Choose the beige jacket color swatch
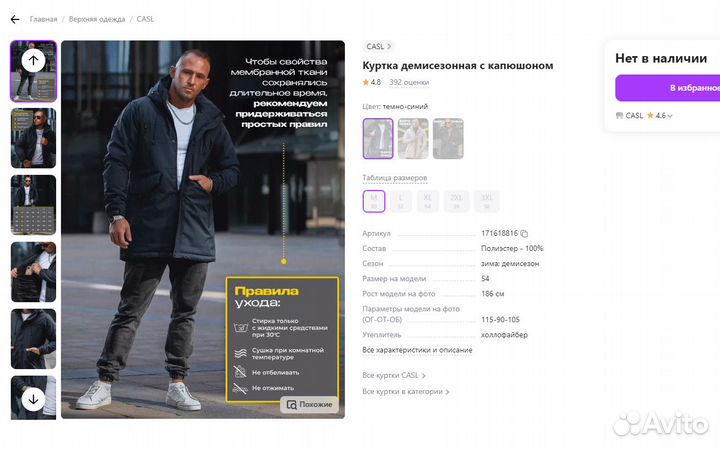 [x=413, y=139]
